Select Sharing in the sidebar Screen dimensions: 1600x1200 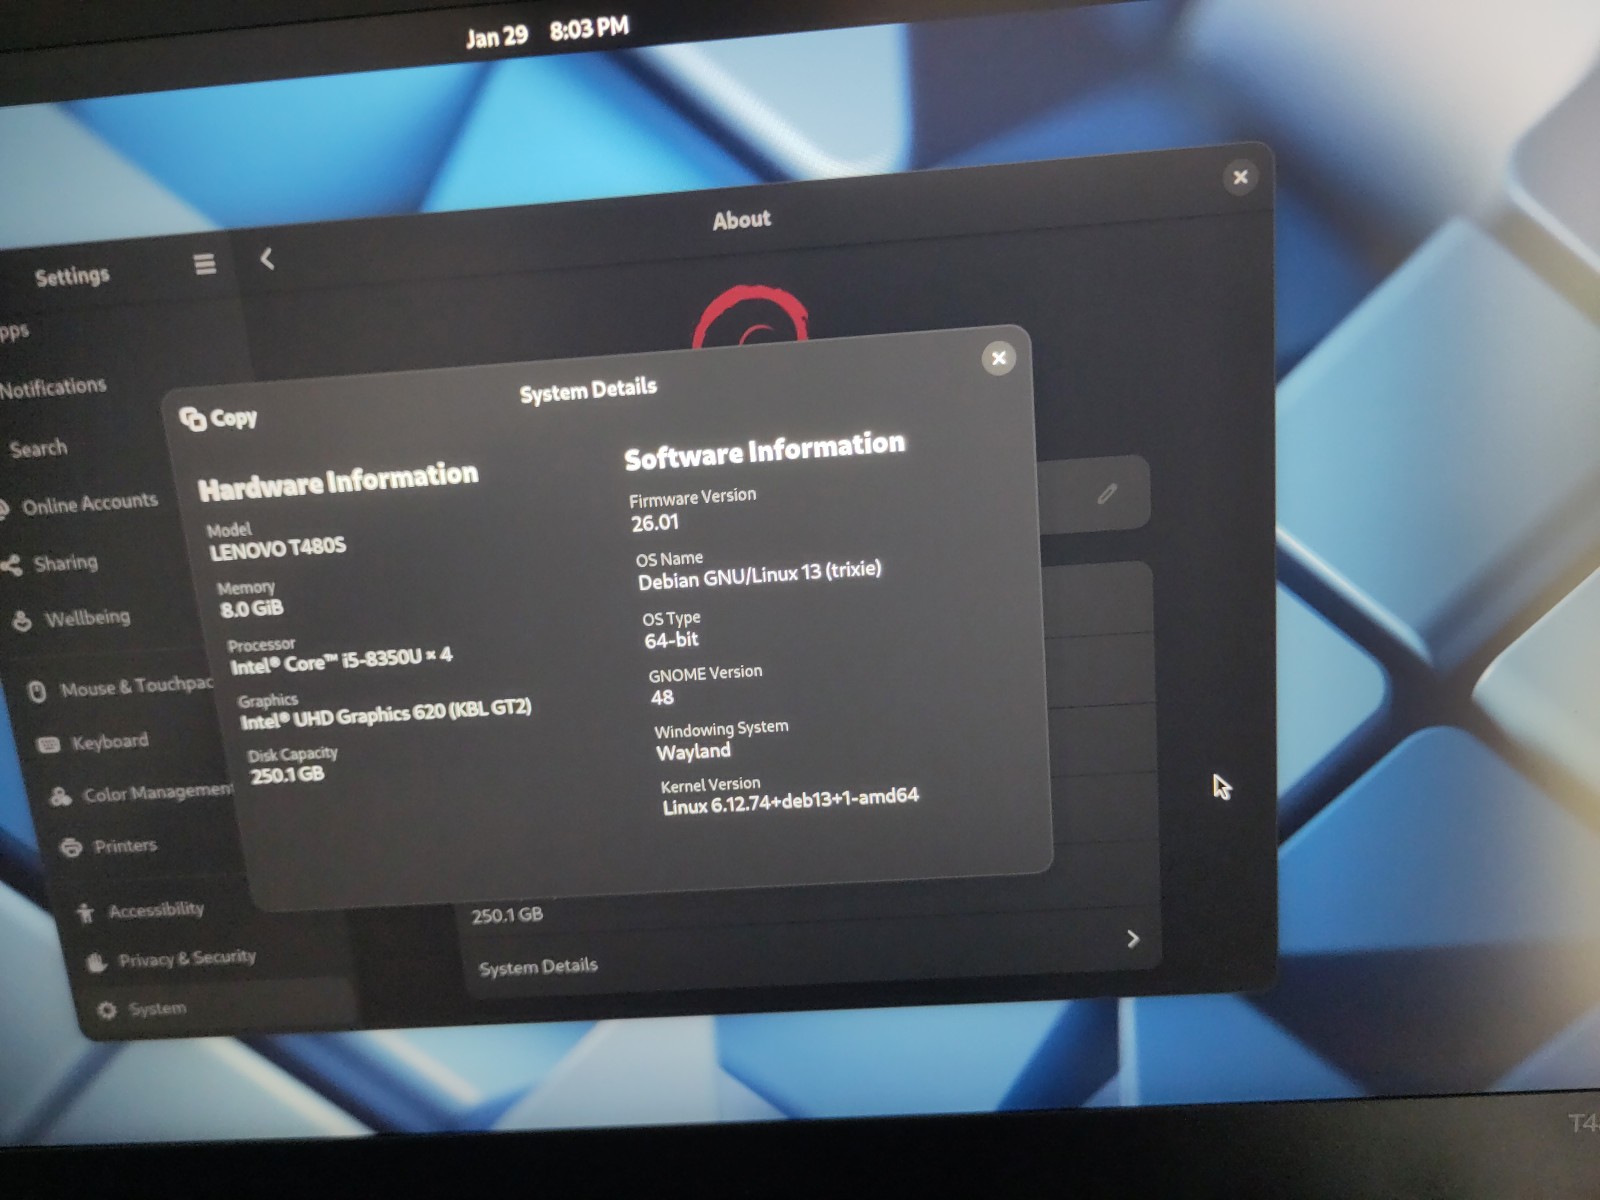pyautogui.click(x=66, y=563)
